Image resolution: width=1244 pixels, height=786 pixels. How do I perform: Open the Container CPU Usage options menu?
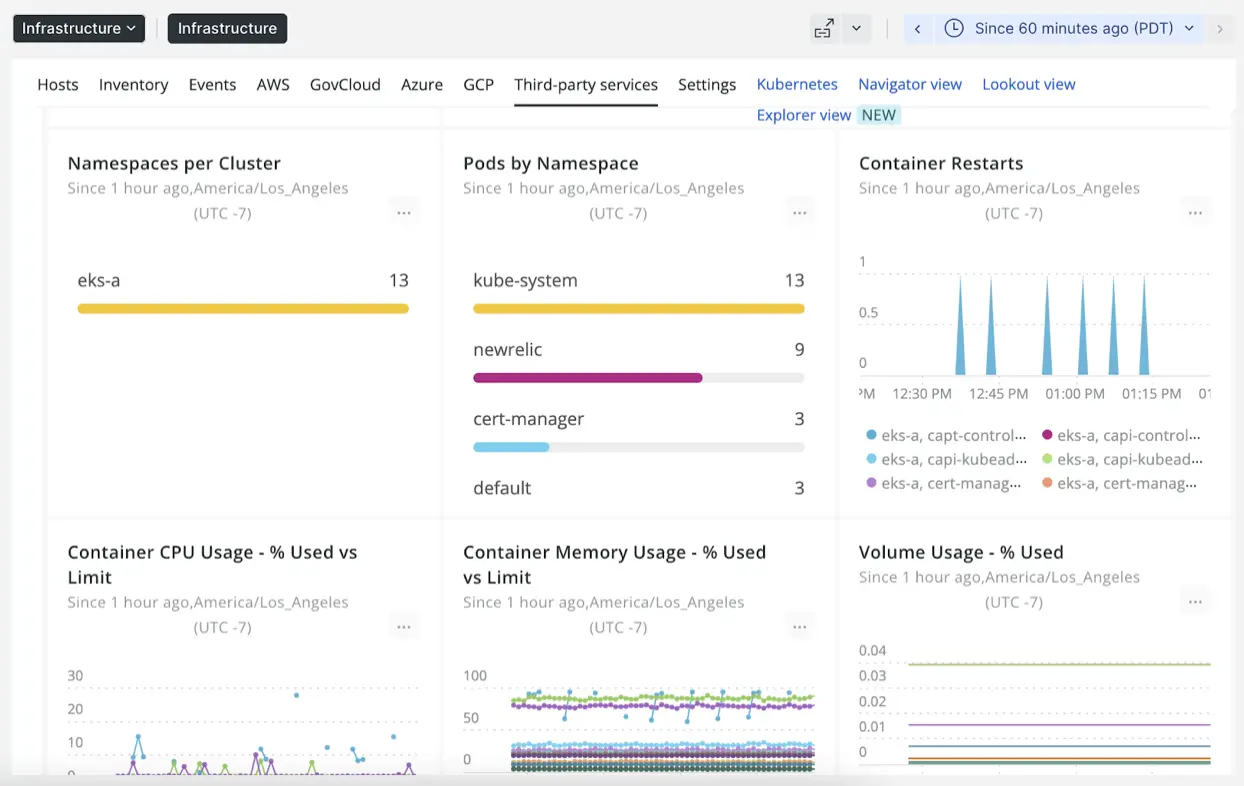tap(404, 626)
